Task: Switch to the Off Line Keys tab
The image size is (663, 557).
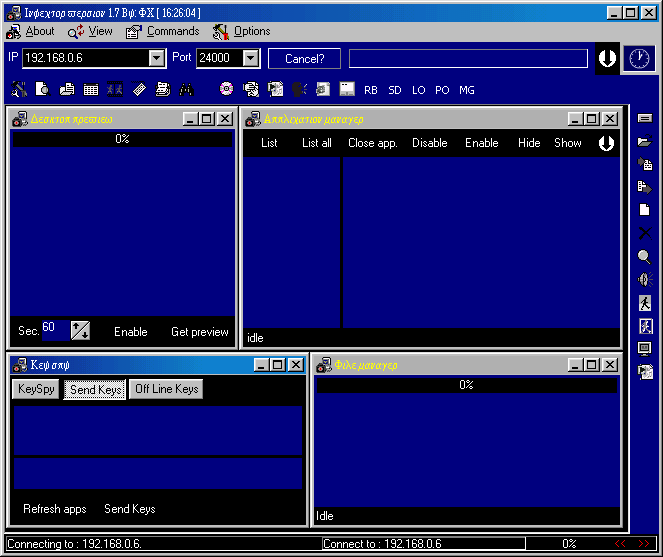Action: point(166,389)
